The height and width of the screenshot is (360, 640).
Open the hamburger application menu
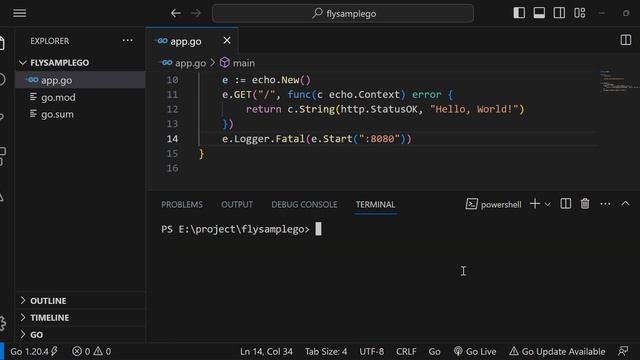point(20,13)
